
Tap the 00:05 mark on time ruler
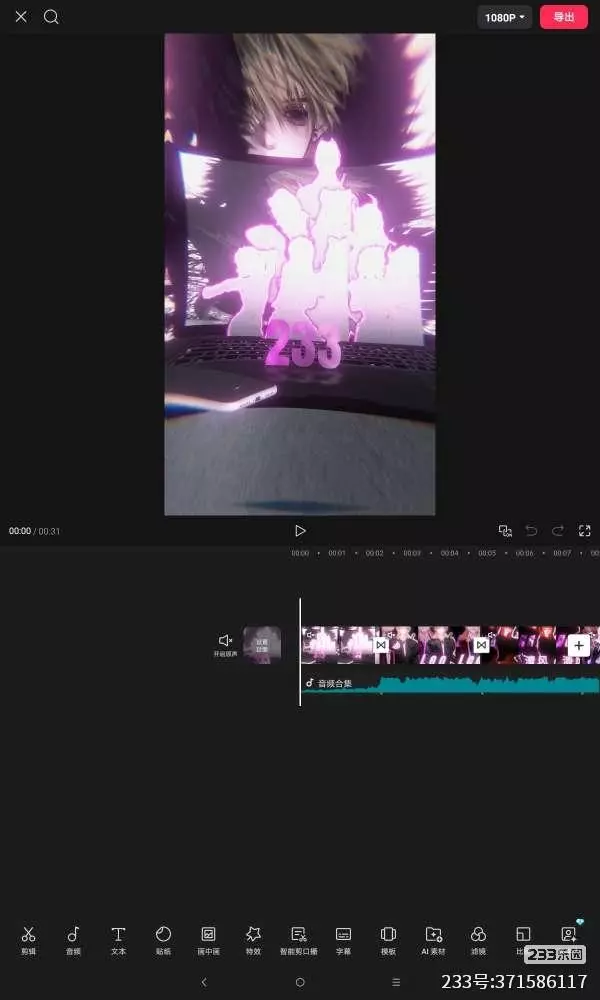(487, 554)
